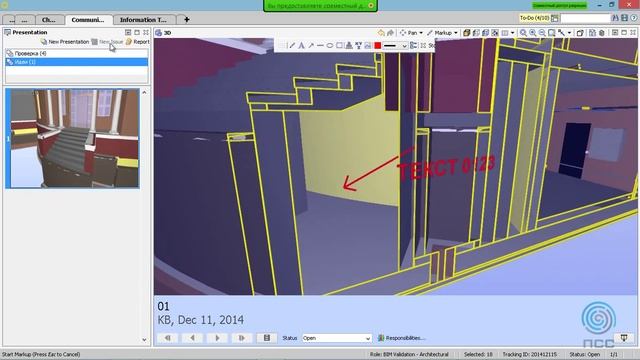This screenshot has height=360, width=640.
Task: Click Role: BIM Validation - Architectural in status bar
Action: pyautogui.click(x=409, y=354)
